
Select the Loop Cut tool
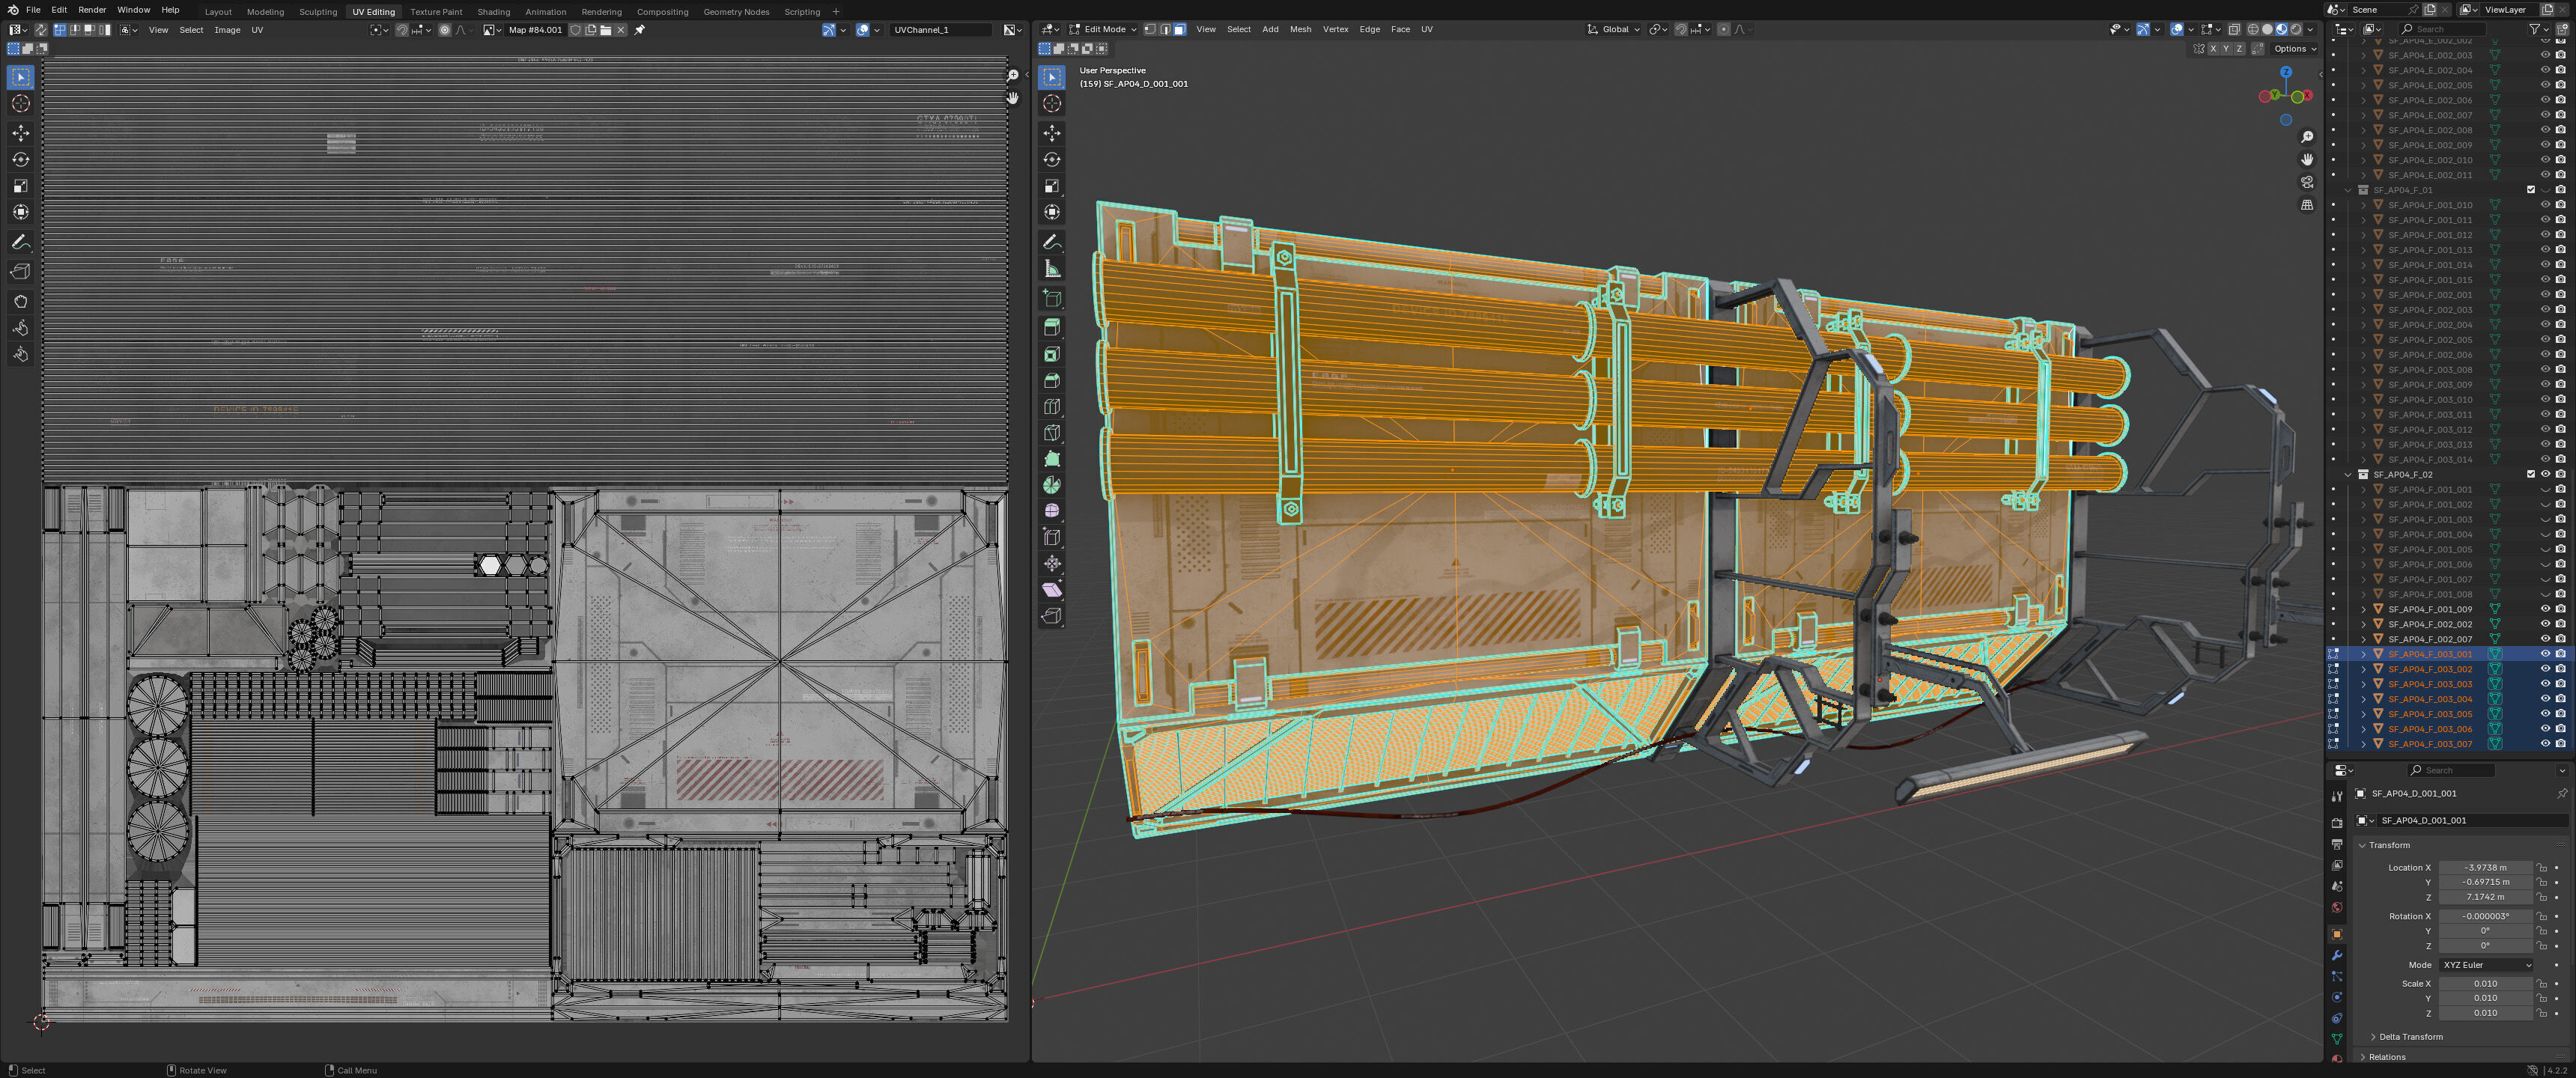[x=1052, y=407]
